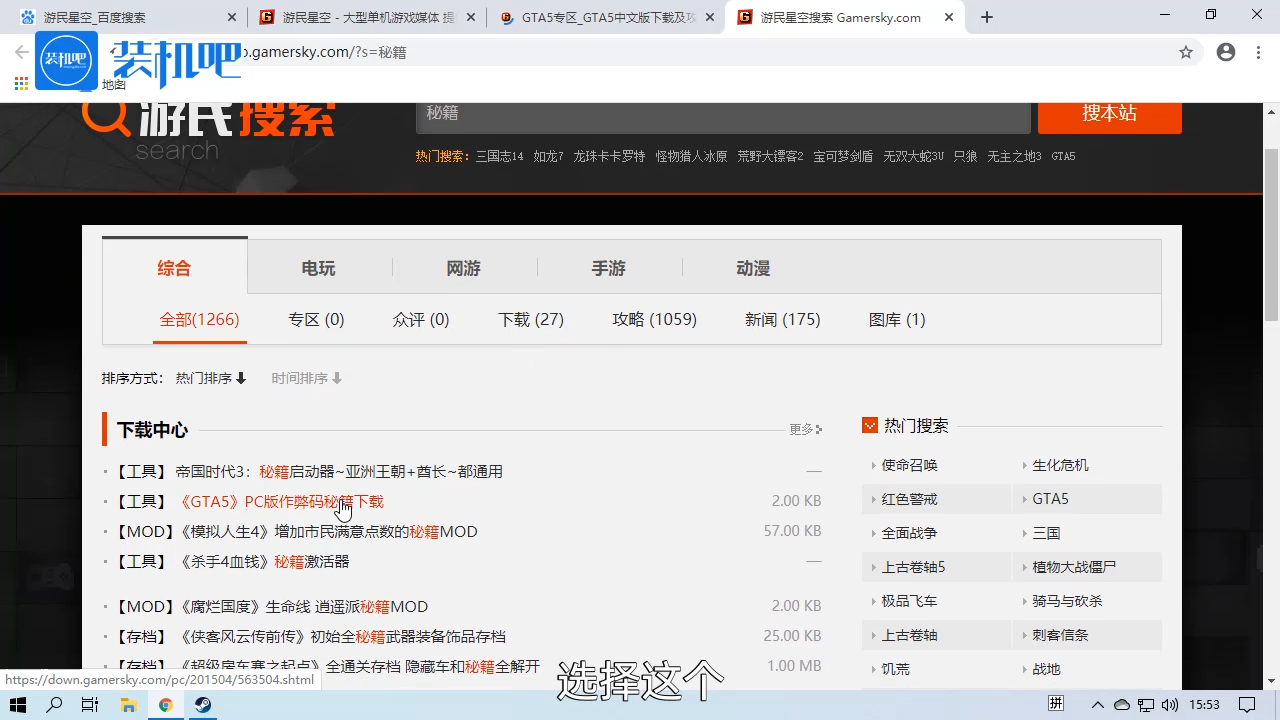Open a new tab with the plus icon

986,16
